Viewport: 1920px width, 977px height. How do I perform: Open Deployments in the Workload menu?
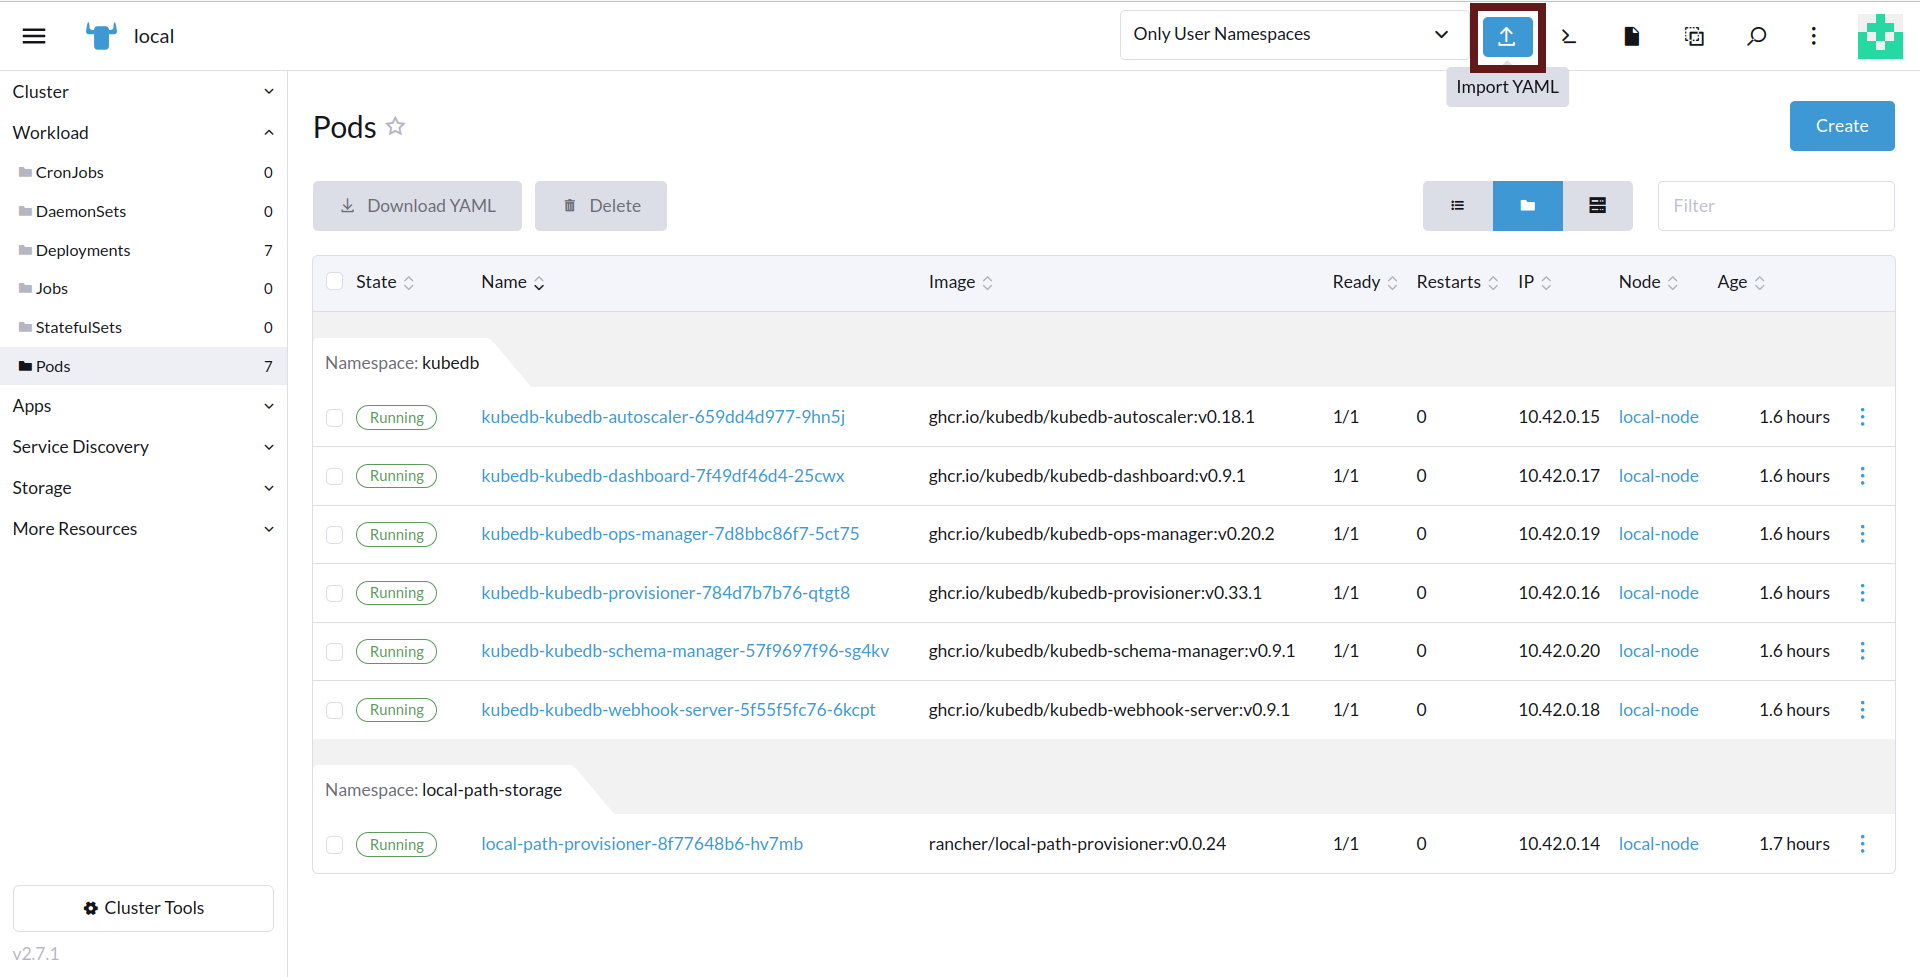pyautogui.click(x=83, y=250)
